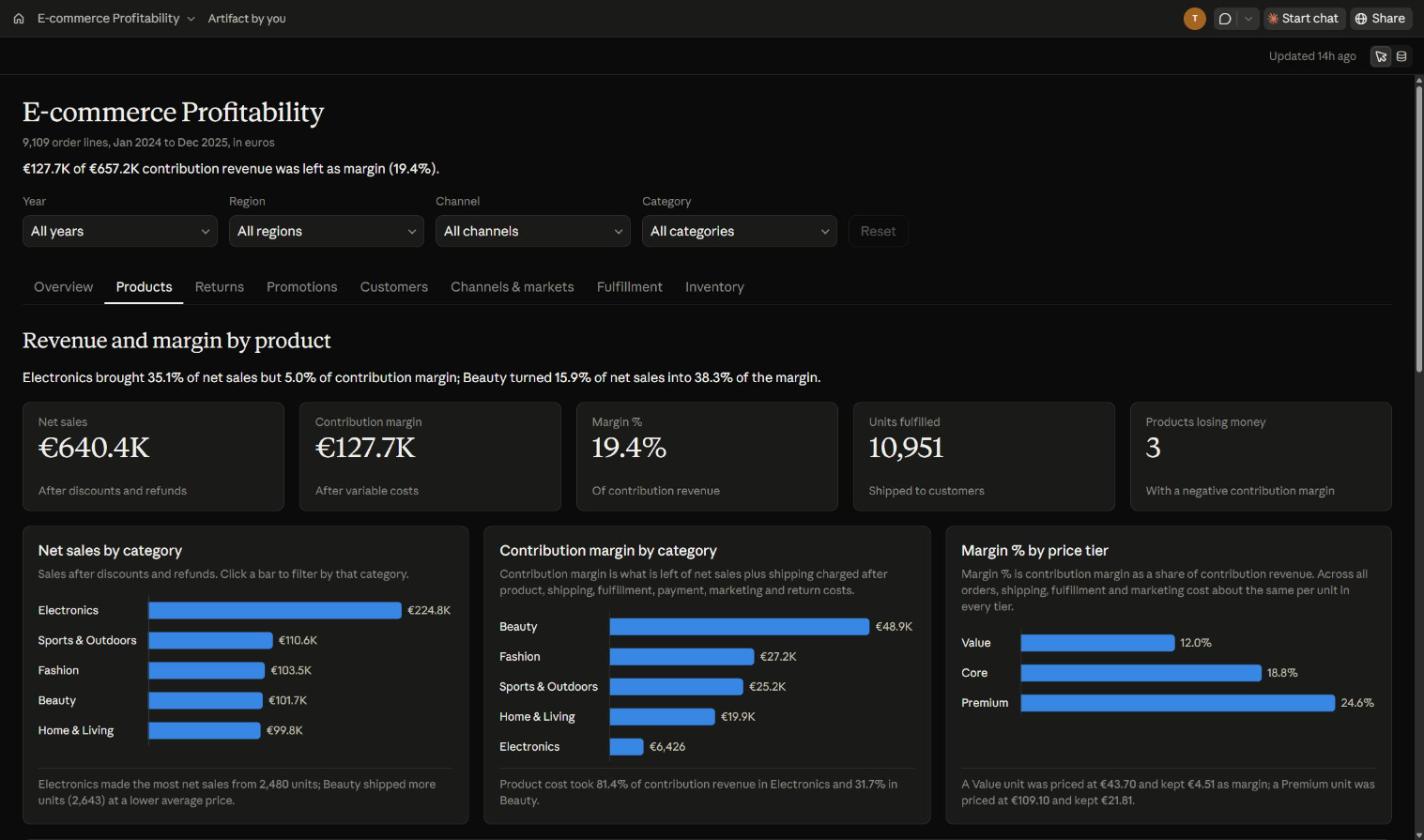The height and width of the screenshot is (840, 1424).
Task: Open the database view icon
Action: point(1402,56)
